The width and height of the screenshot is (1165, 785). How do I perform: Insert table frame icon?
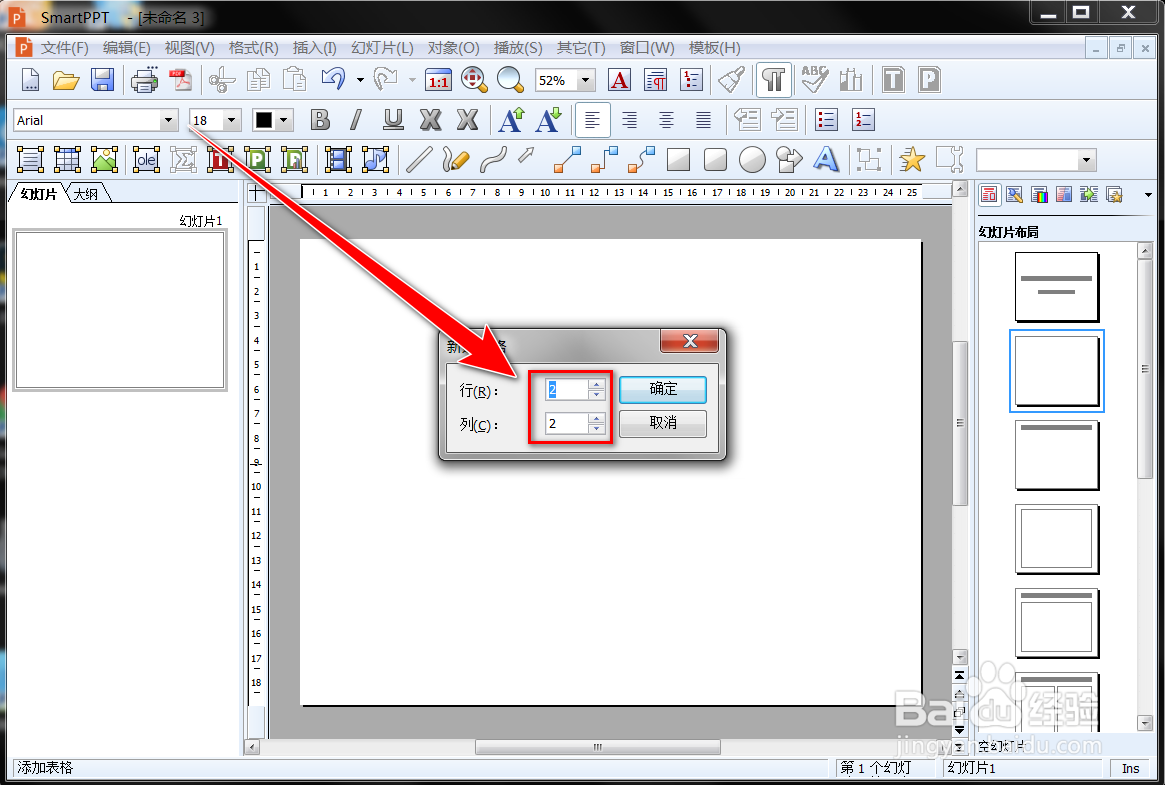68,160
